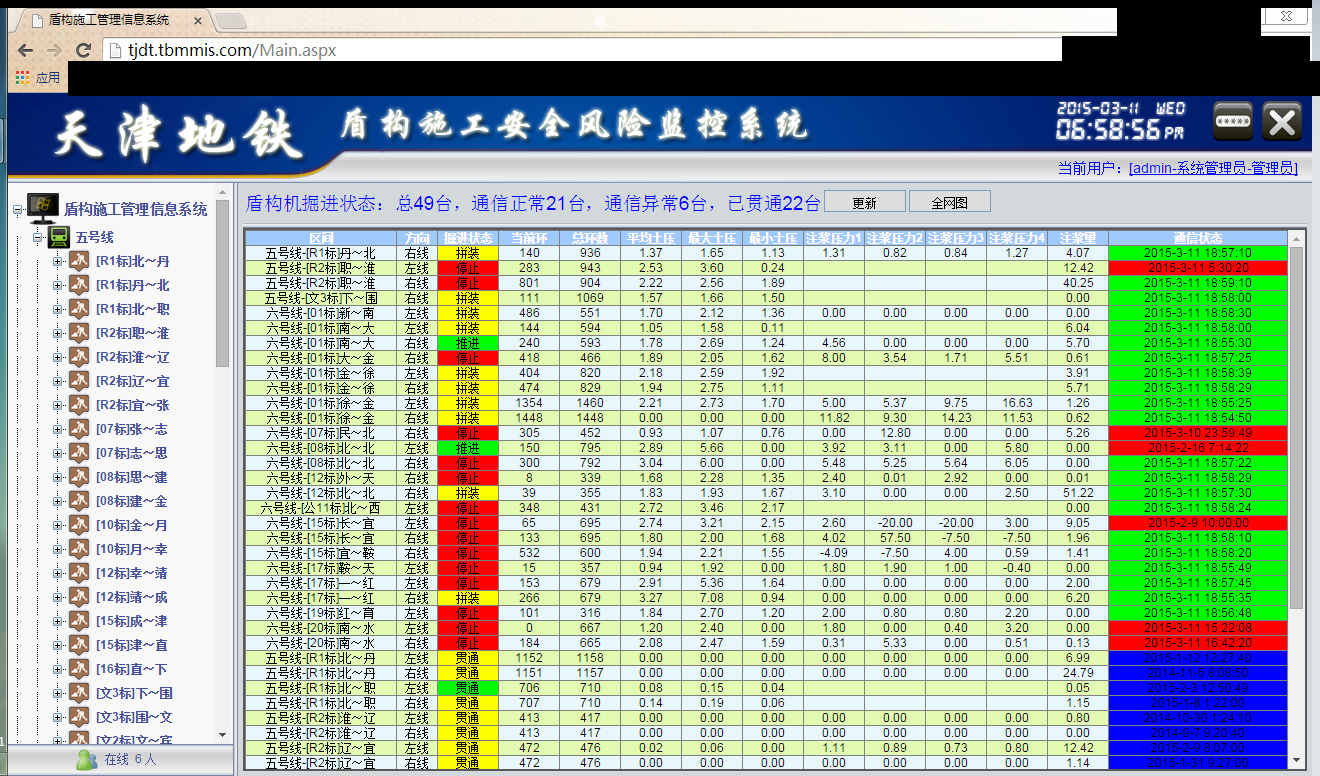The width and height of the screenshot is (1320, 776).
Task: Click the 当前环 column header
Action: [x=529, y=238]
